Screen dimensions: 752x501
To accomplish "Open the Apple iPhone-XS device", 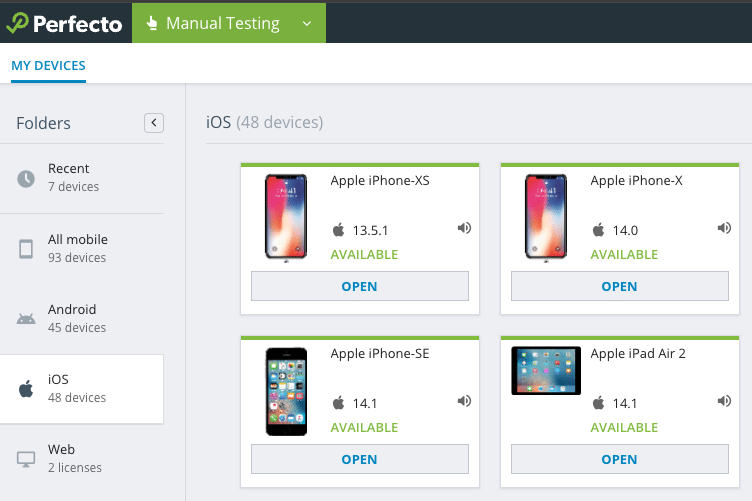I will (359, 286).
